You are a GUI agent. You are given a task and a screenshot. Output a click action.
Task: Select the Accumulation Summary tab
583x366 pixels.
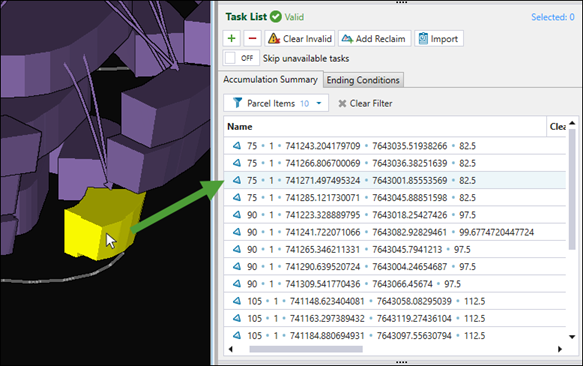pyautogui.click(x=270, y=79)
